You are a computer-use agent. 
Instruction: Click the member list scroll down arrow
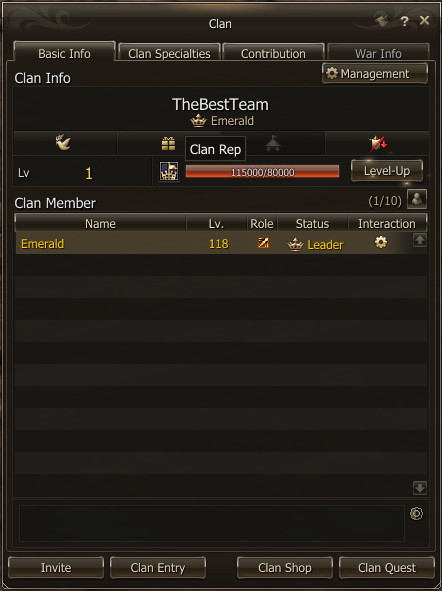[x=419, y=487]
